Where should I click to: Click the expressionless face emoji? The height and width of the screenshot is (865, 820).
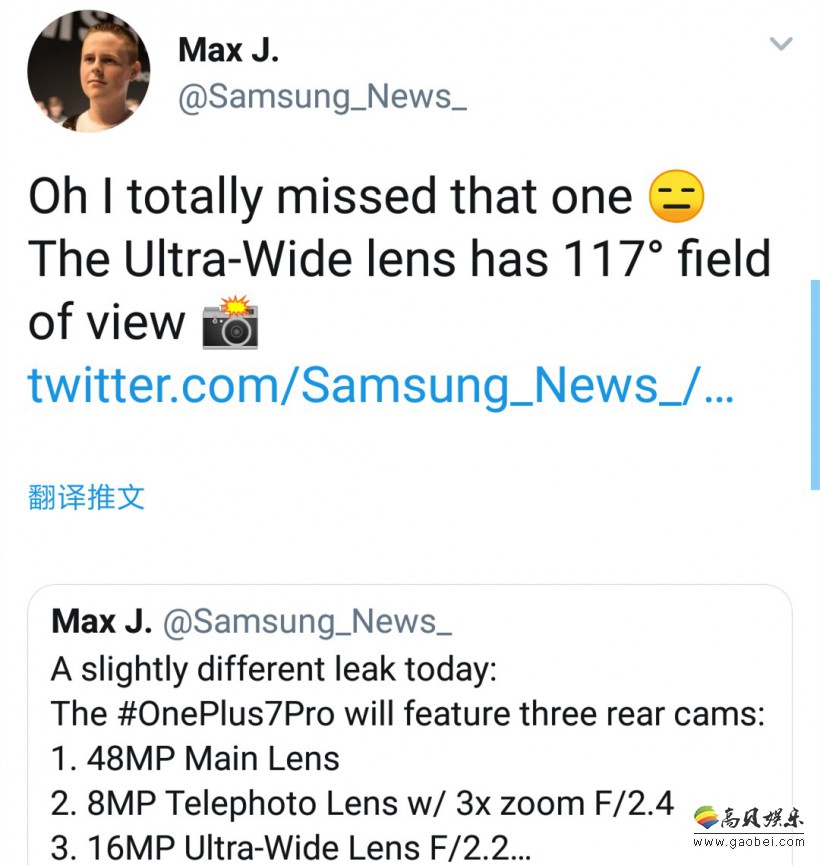[x=676, y=196]
